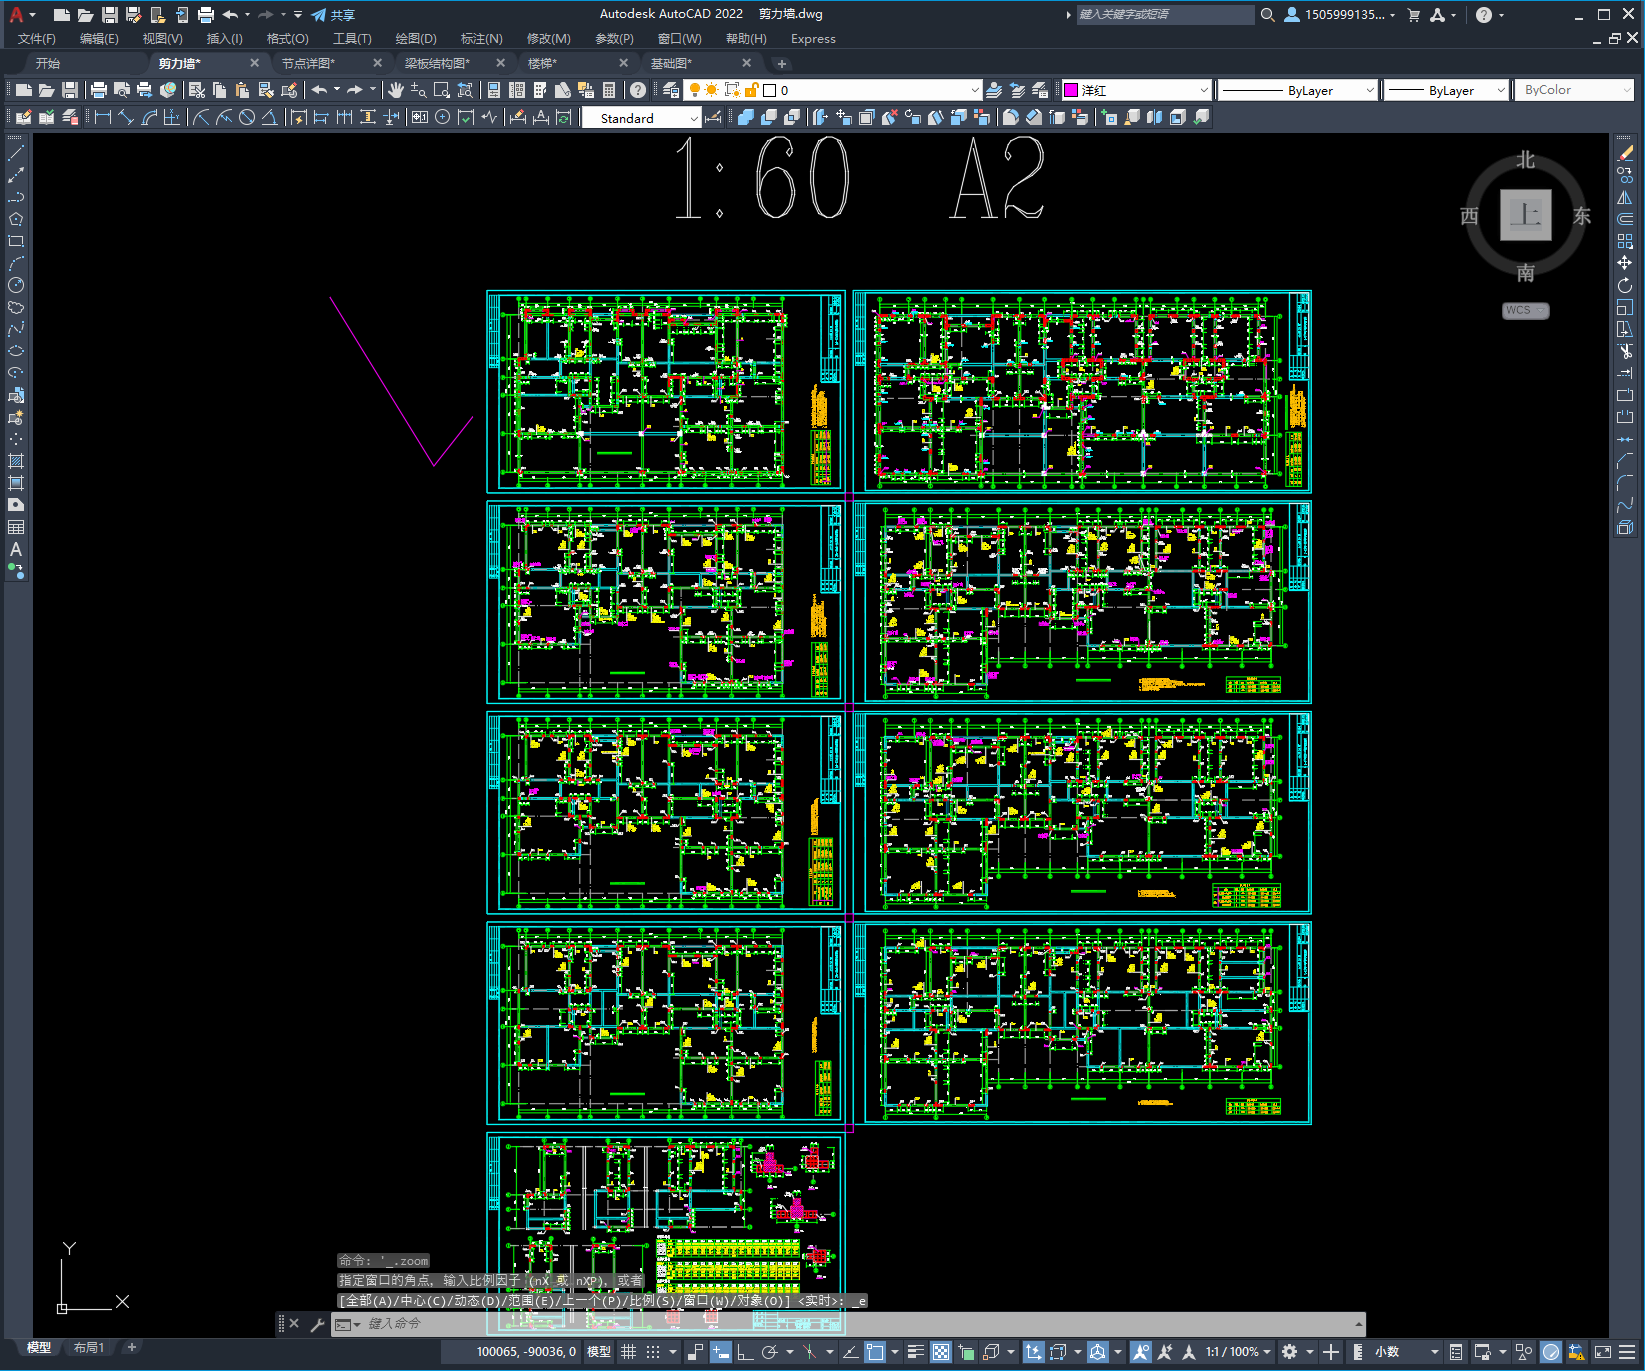1645x1371 pixels.
Task: Select the Rotate tool in modify toolbar
Action: 1625,285
